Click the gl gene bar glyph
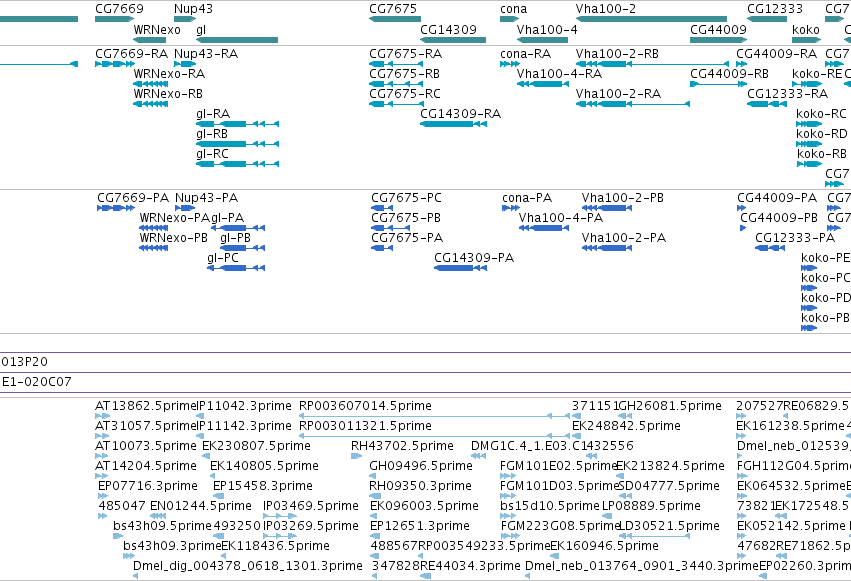This screenshot has height=581, width=851. 237,40
